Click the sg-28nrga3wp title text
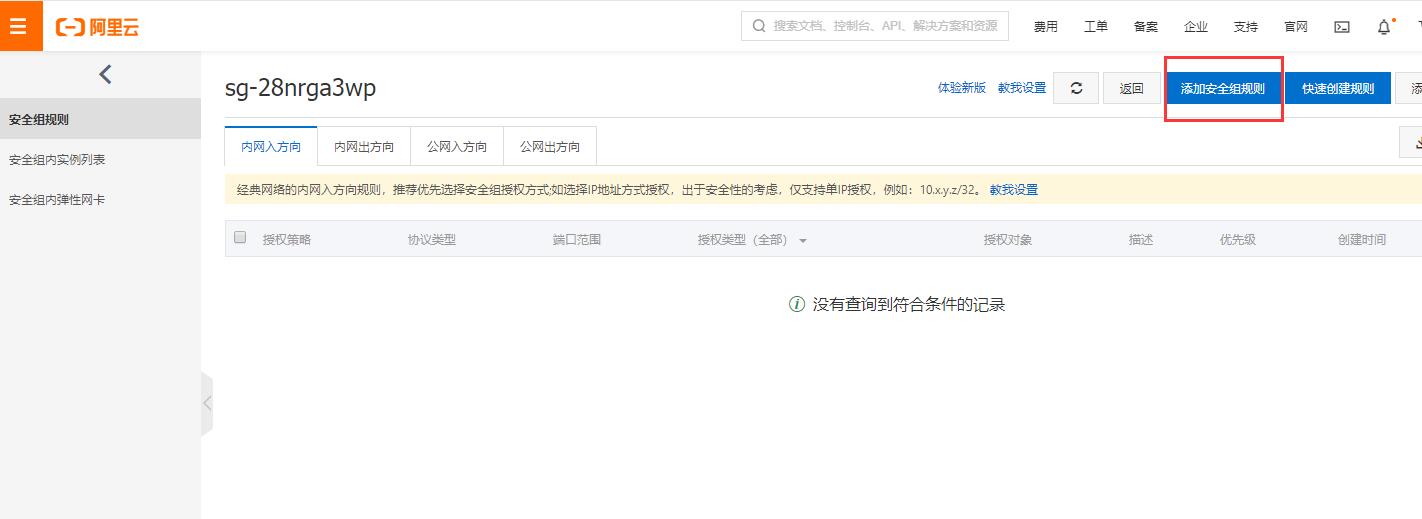This screenshot has width=1422, height=519. point(301,88)
